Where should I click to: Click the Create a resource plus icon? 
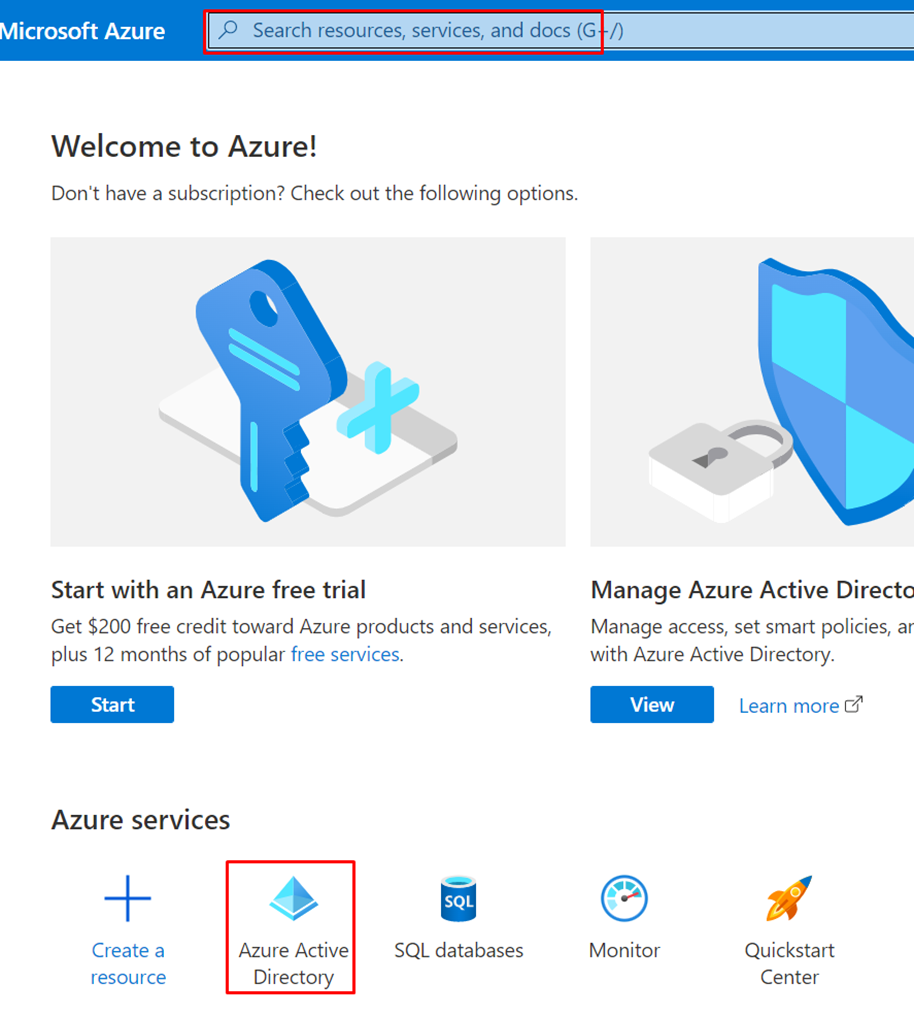tap(128, 898)
